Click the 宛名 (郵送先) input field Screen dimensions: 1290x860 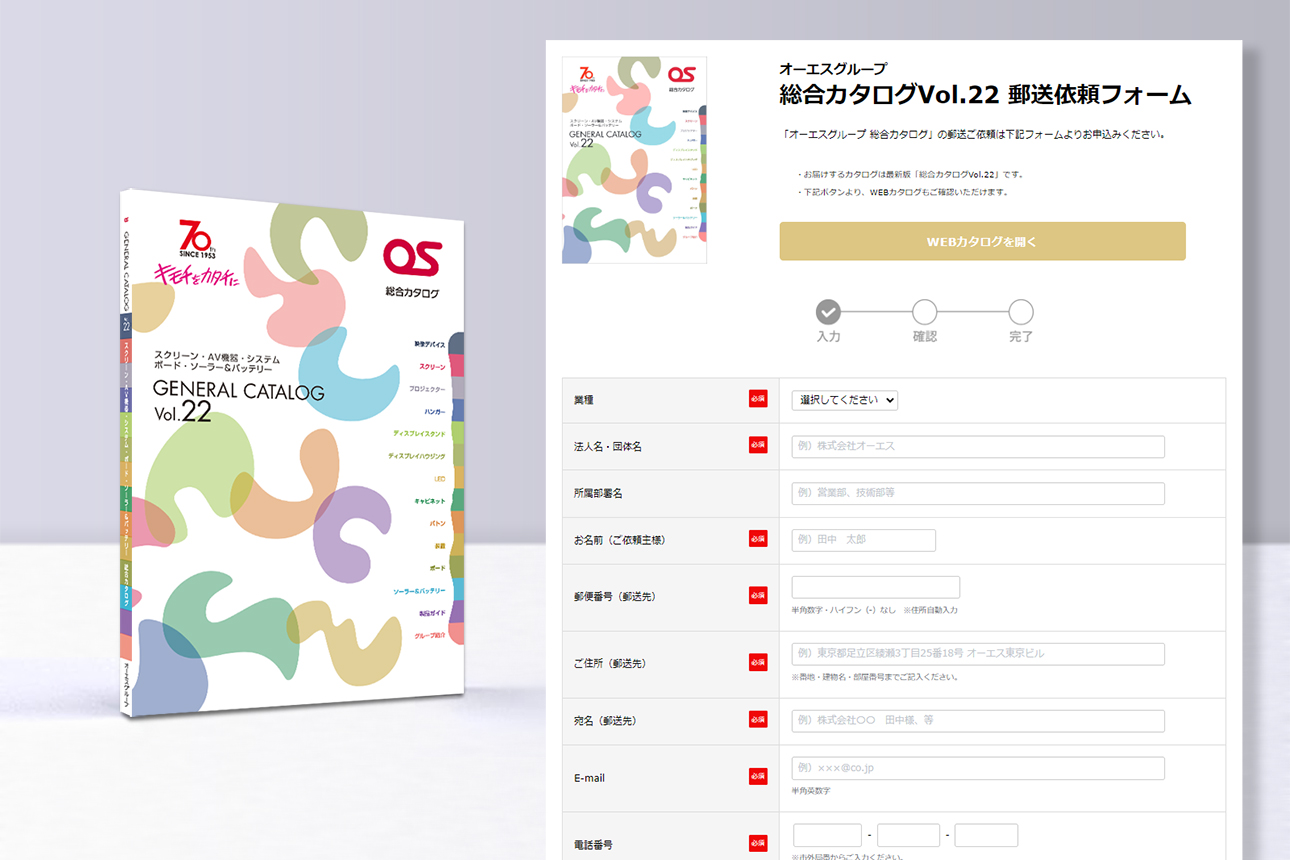click(978, 721)
